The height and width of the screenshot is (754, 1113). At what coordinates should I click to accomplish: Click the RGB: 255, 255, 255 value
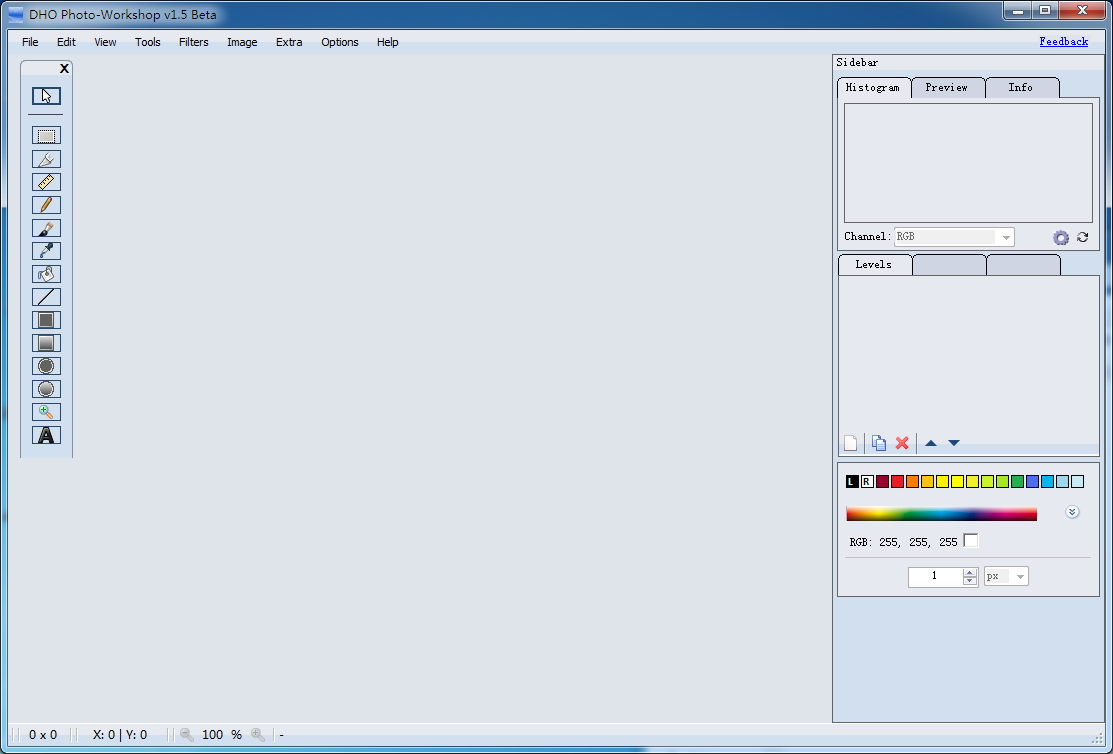pyautogui.click(x=904, y=542)
